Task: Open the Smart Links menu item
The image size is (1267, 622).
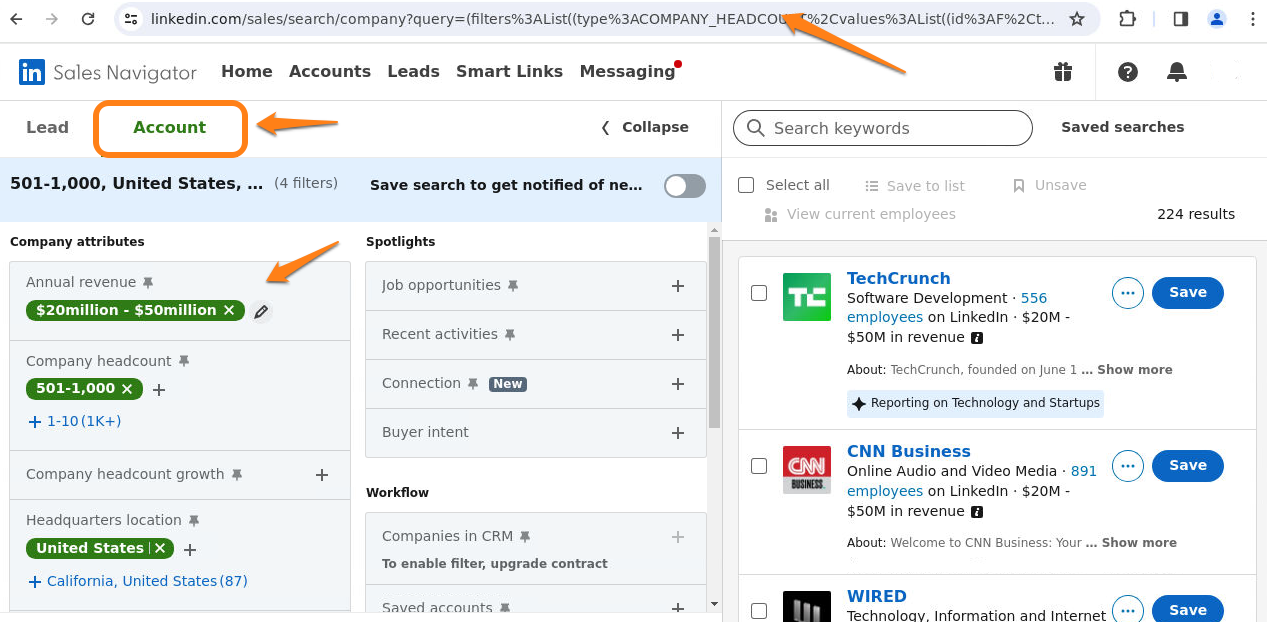Action: 509,72
